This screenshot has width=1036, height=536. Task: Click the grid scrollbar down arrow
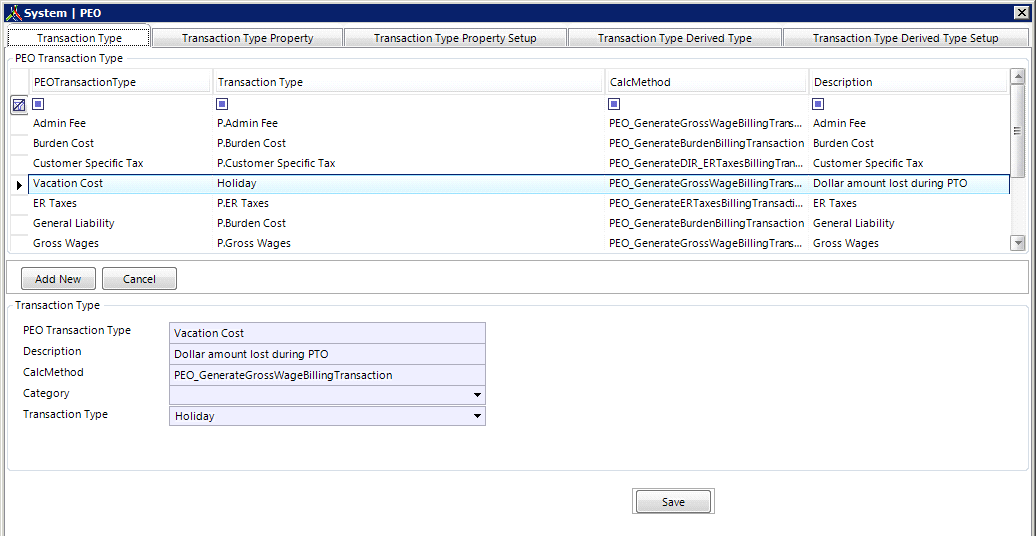coord(1018,243)
